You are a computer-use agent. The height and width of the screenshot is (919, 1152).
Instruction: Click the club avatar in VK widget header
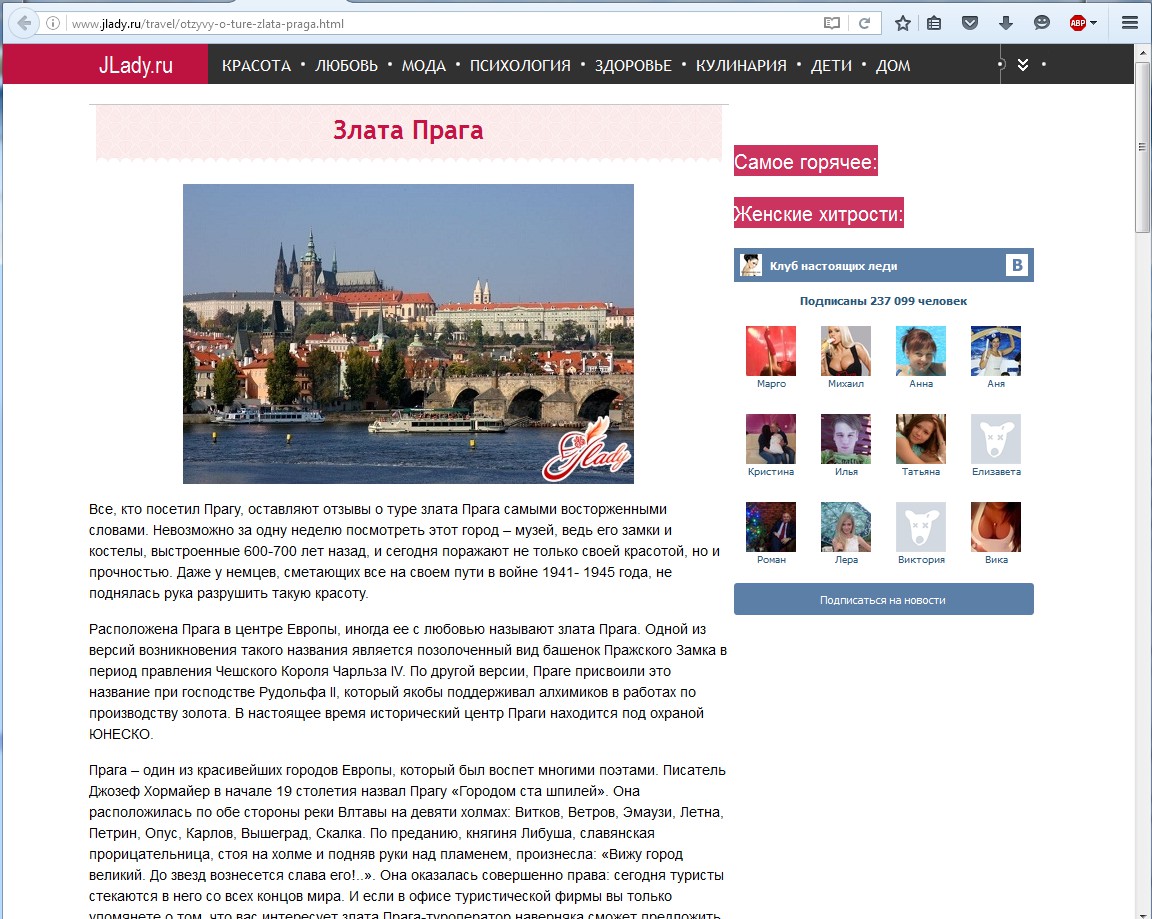pyautogui.click(x=751, y=265)
